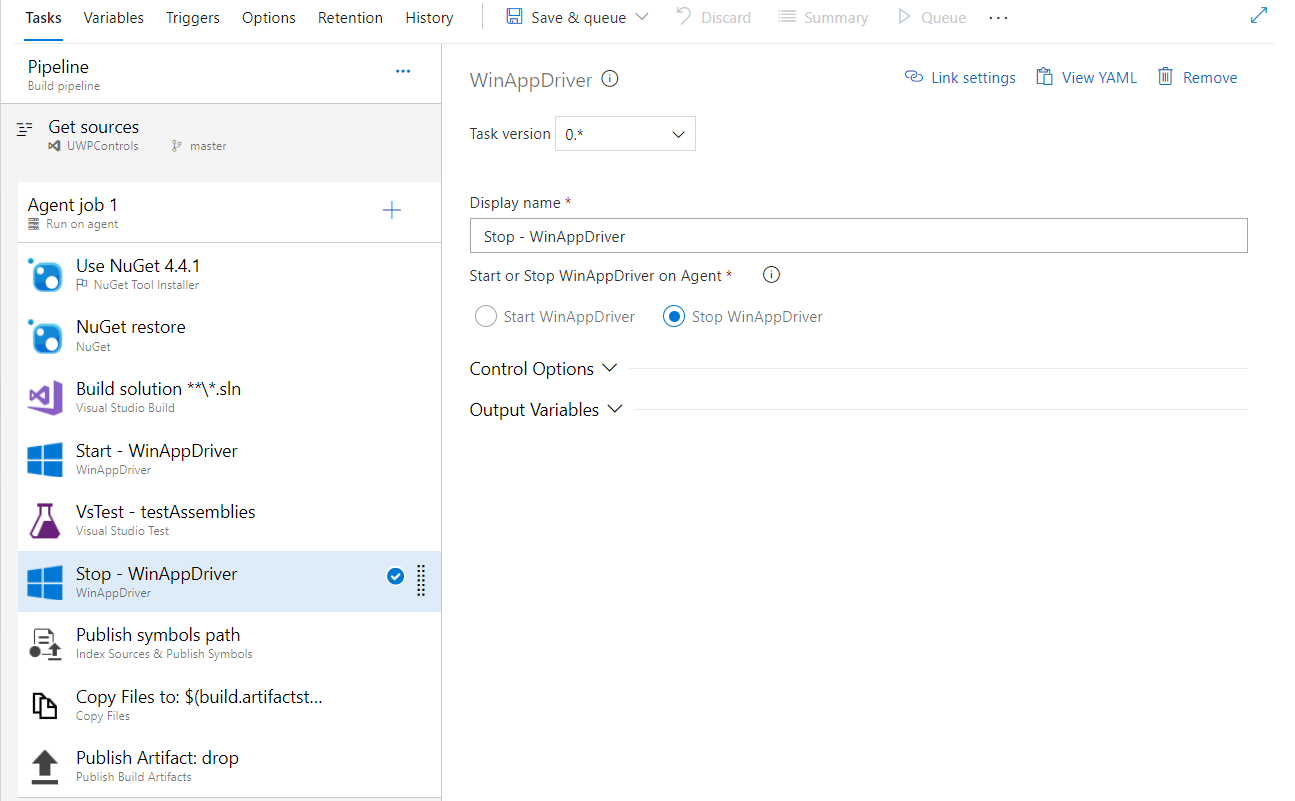1295x801 pixels.
Task: Switch to the Options tab
Action: (x=269, y=18)
